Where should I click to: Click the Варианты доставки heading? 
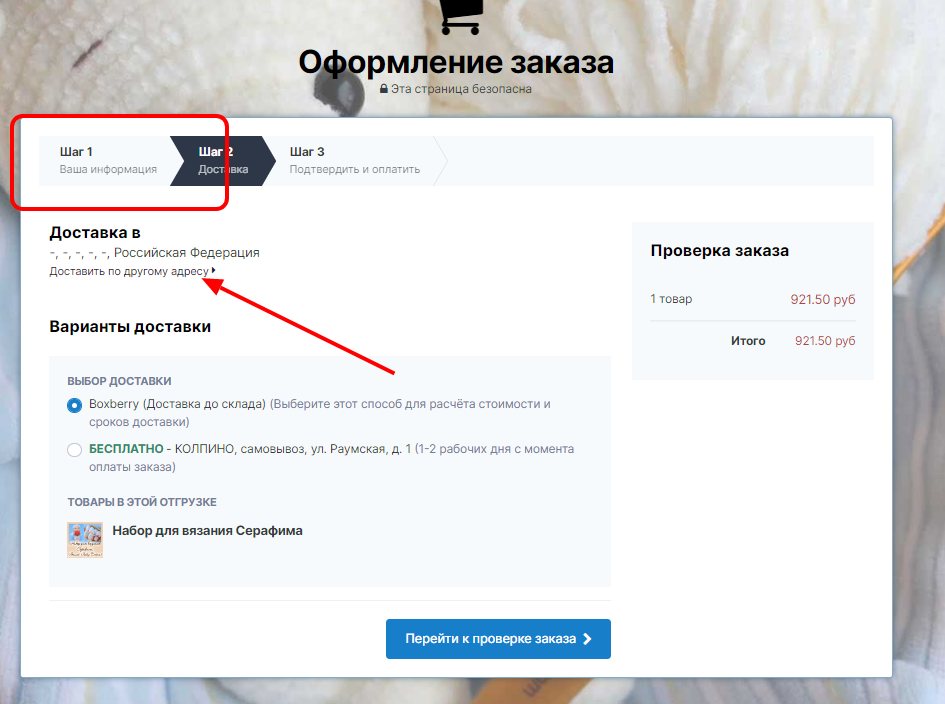[x=130, y=327]
